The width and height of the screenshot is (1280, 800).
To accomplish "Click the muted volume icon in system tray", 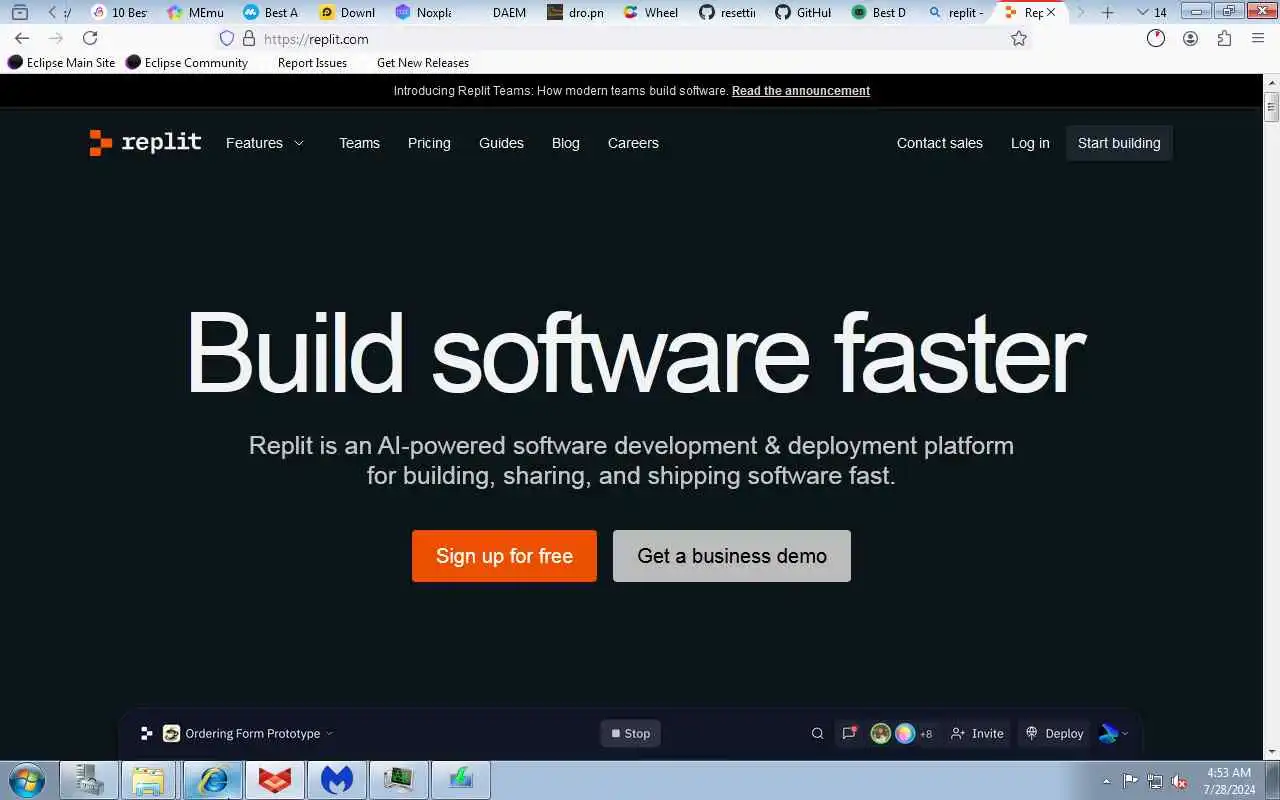I will click(x=1180, y=781).
